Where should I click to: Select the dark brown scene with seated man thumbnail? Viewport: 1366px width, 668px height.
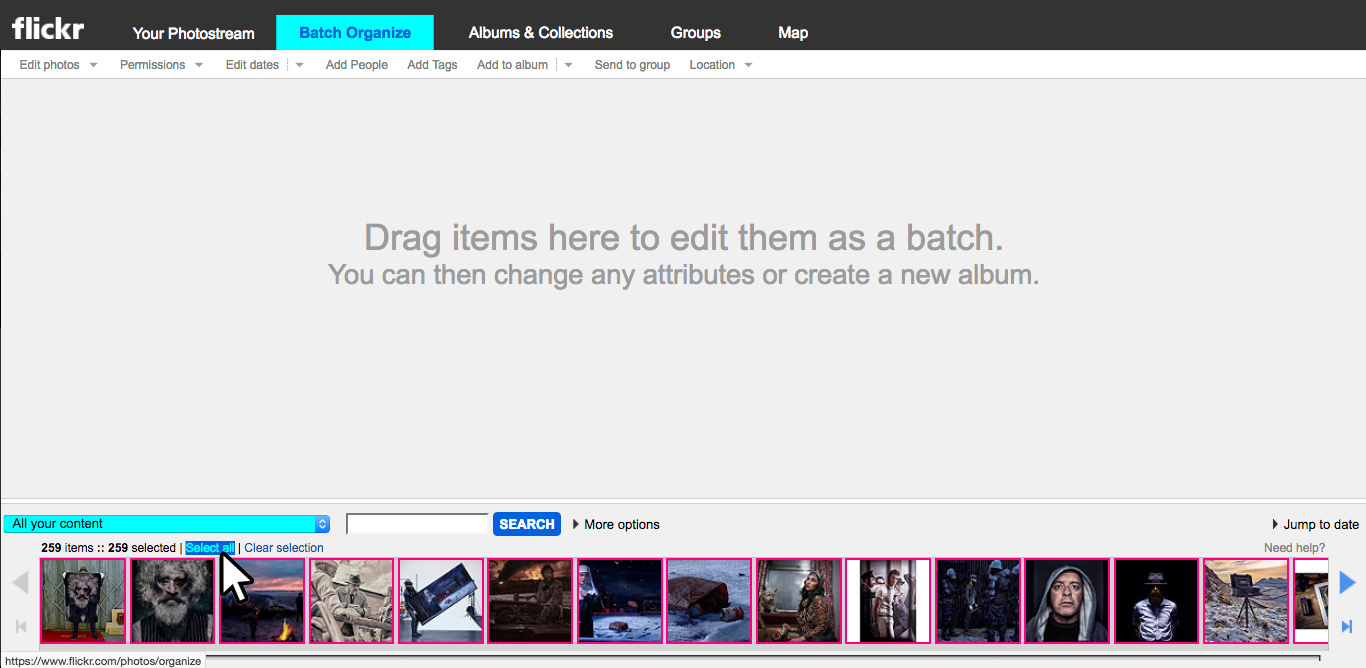pos(530,600)
